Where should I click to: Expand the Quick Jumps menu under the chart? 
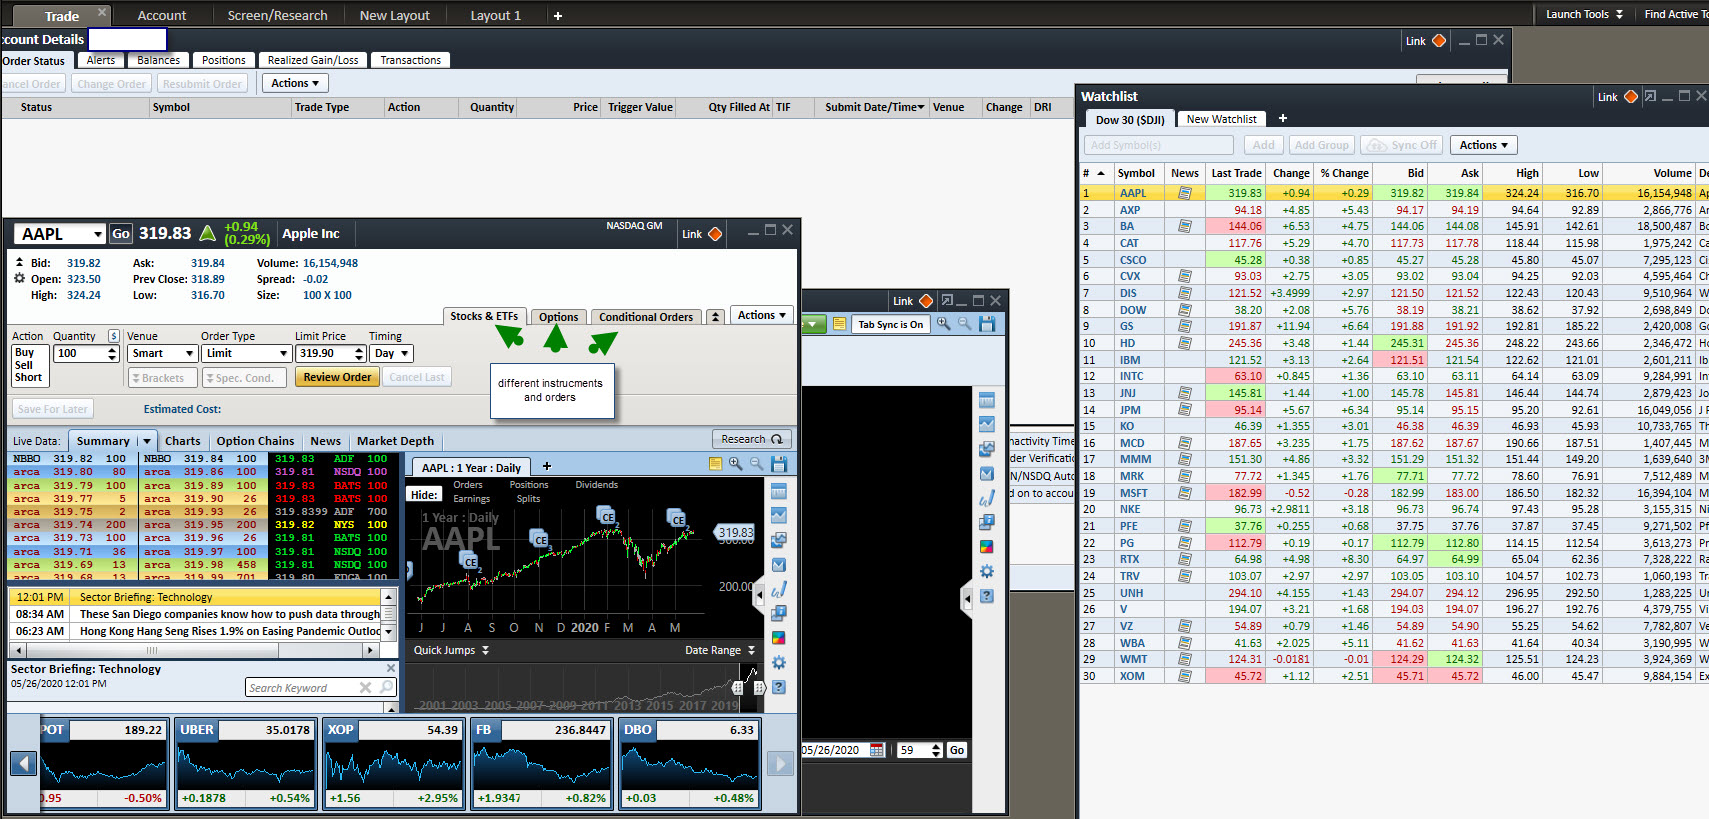451,650
